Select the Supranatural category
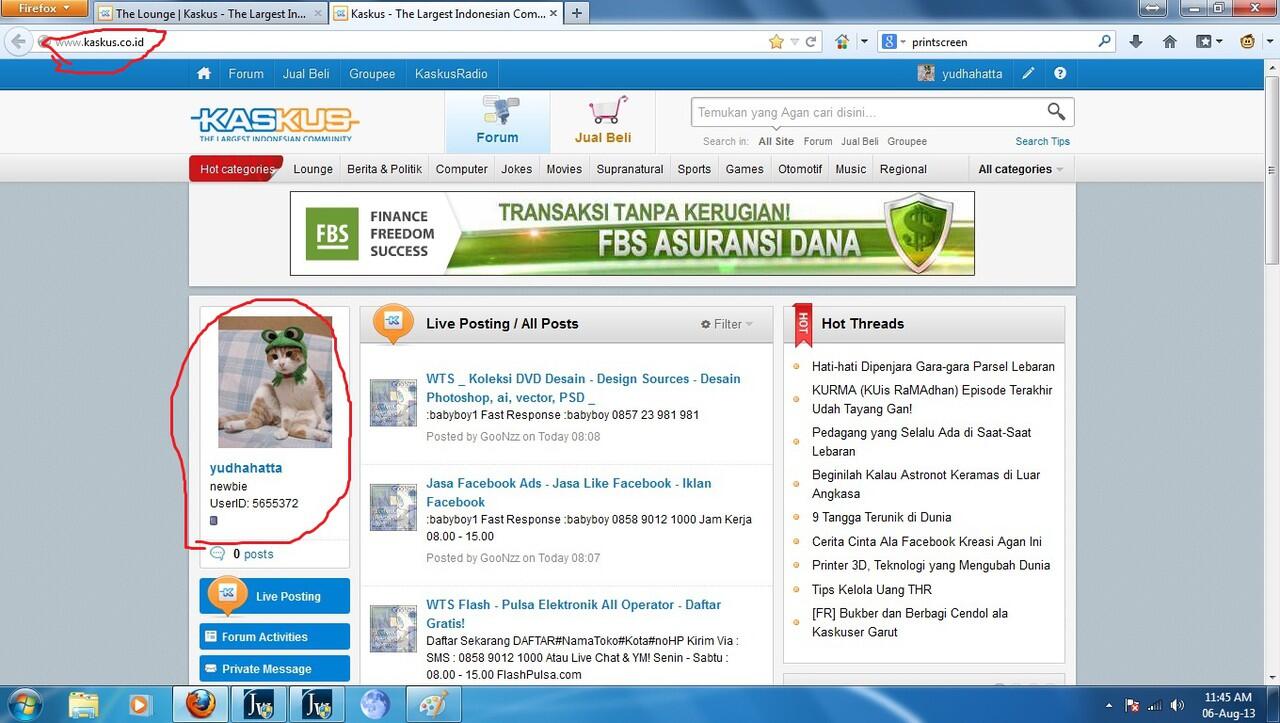Viewport: 1280px width, 723px height. [x=630, y=169]
